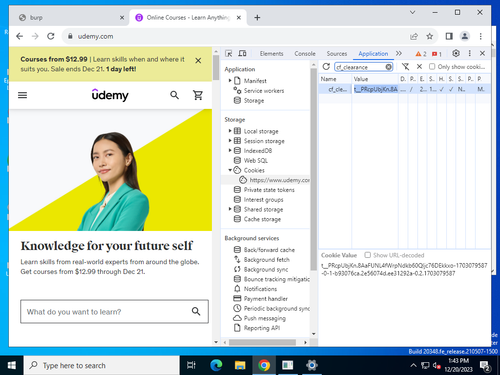Close the burp tab
This screenshot has width=500, height=375.
point(122,18)
